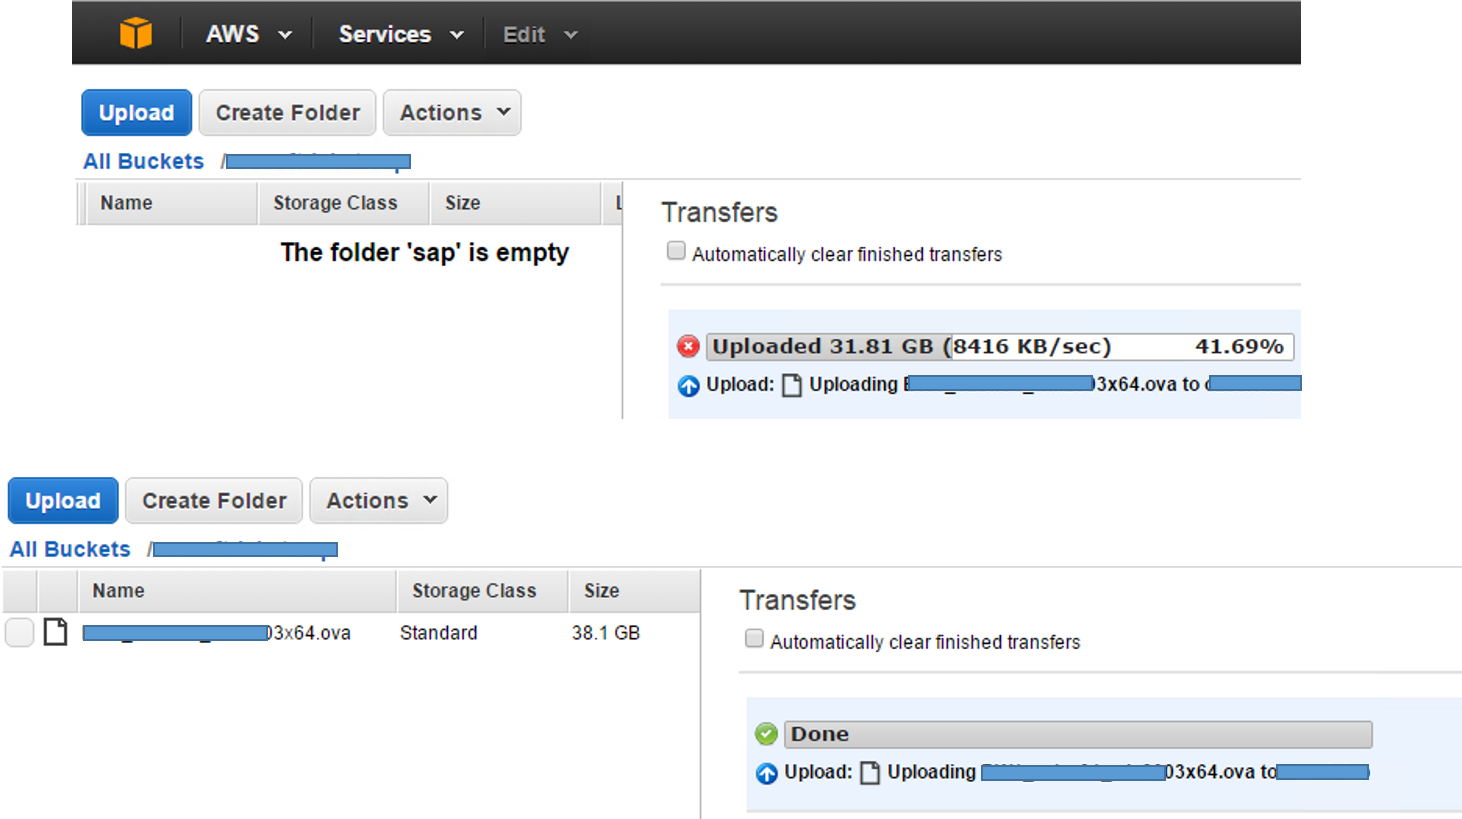Image resolution: width=1462 pixels, height=819 pixels.
Task: Click the AWS cube logo icon
Action: [138, 33]
